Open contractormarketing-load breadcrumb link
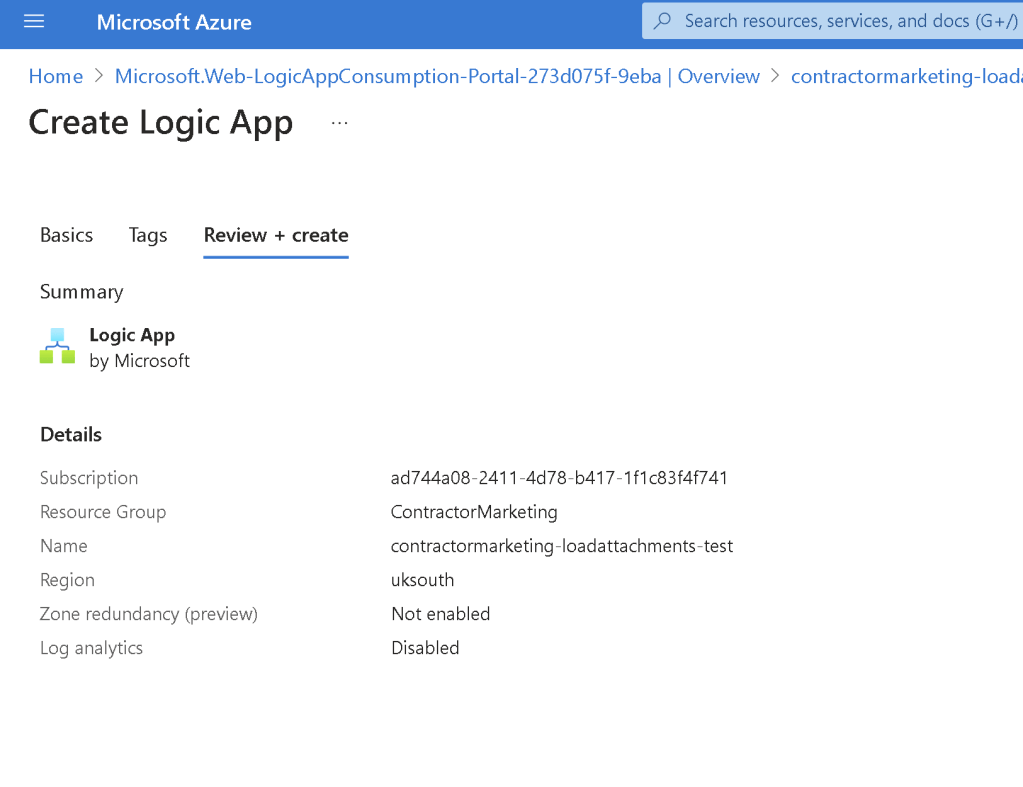The width and height of the screenshot is (1023, 787). pos(907,76)
